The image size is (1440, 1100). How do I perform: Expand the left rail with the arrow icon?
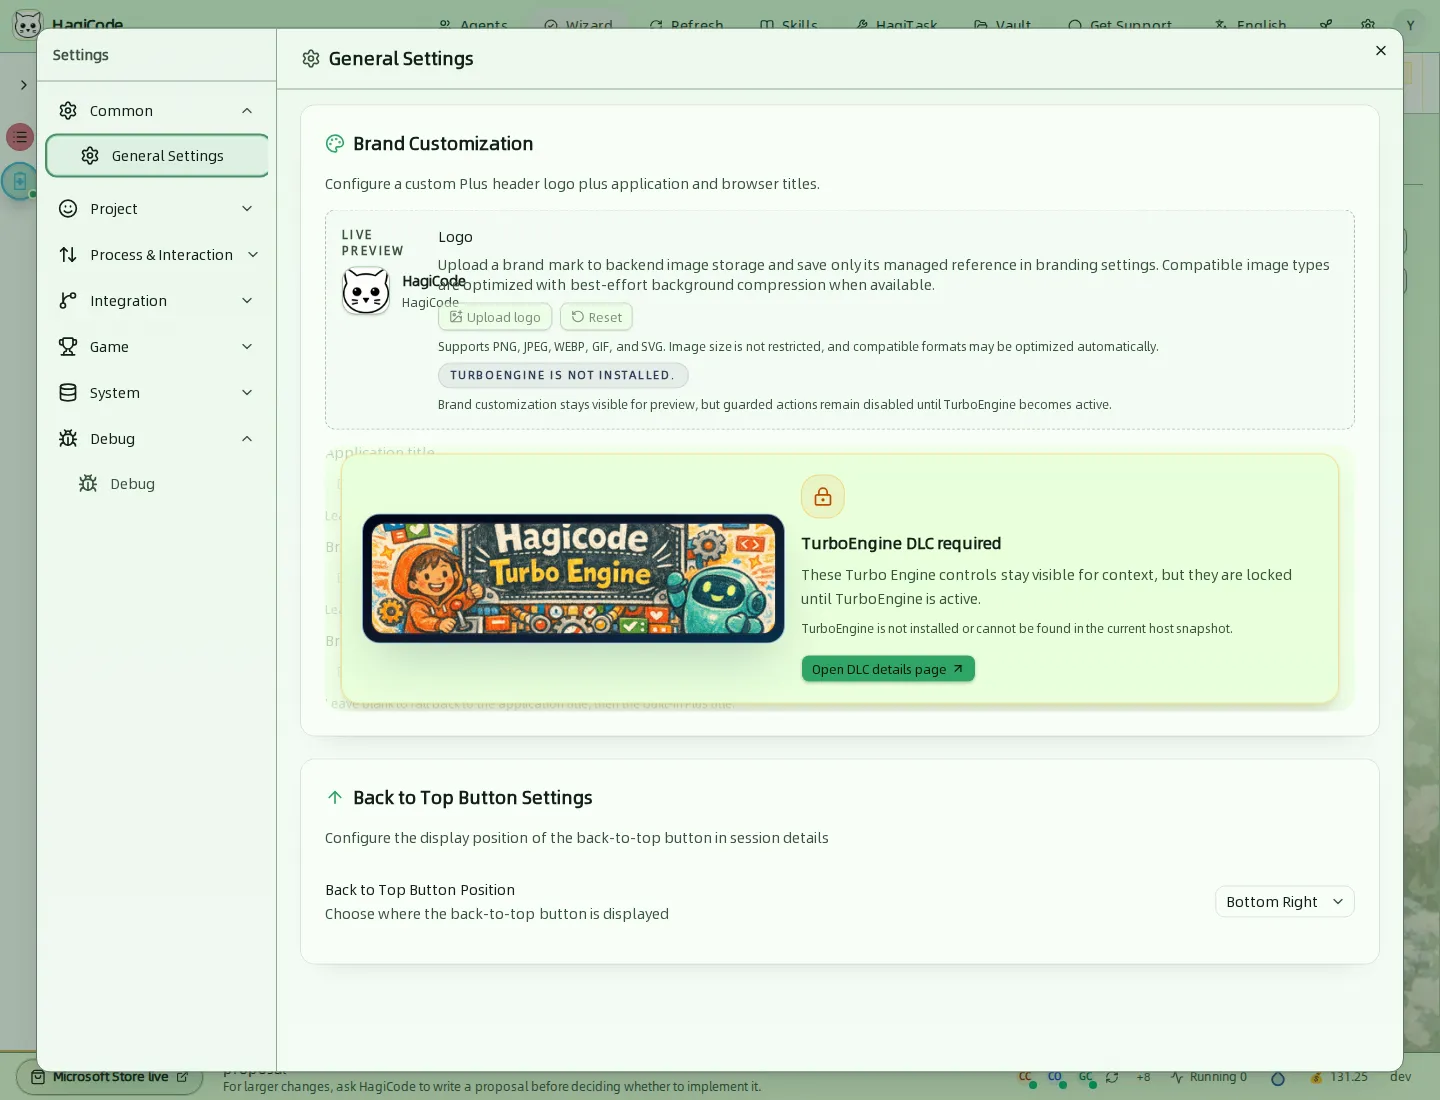point(23,85)
